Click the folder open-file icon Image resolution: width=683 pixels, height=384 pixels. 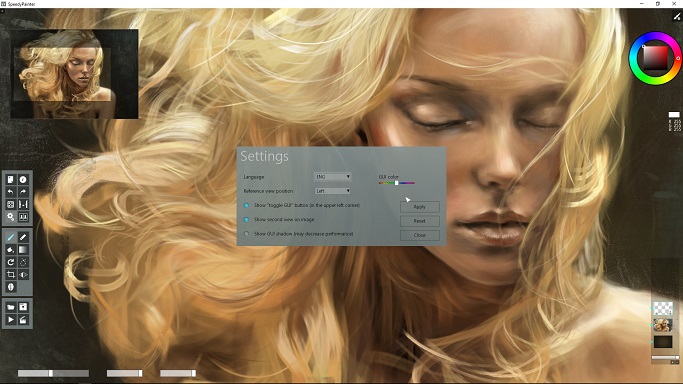point(11,307)
